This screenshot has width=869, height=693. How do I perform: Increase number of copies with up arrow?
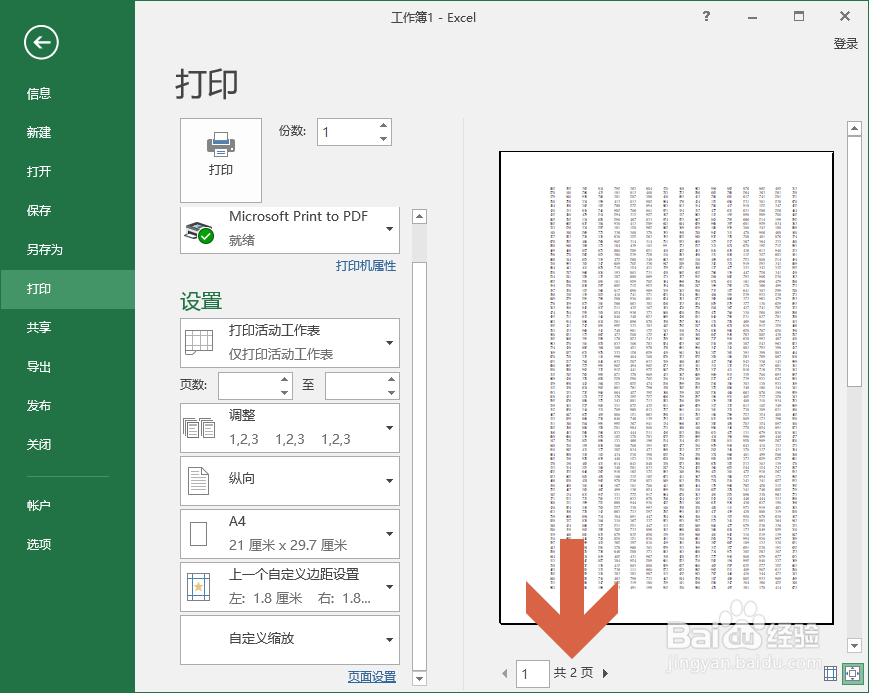(384, 125)
